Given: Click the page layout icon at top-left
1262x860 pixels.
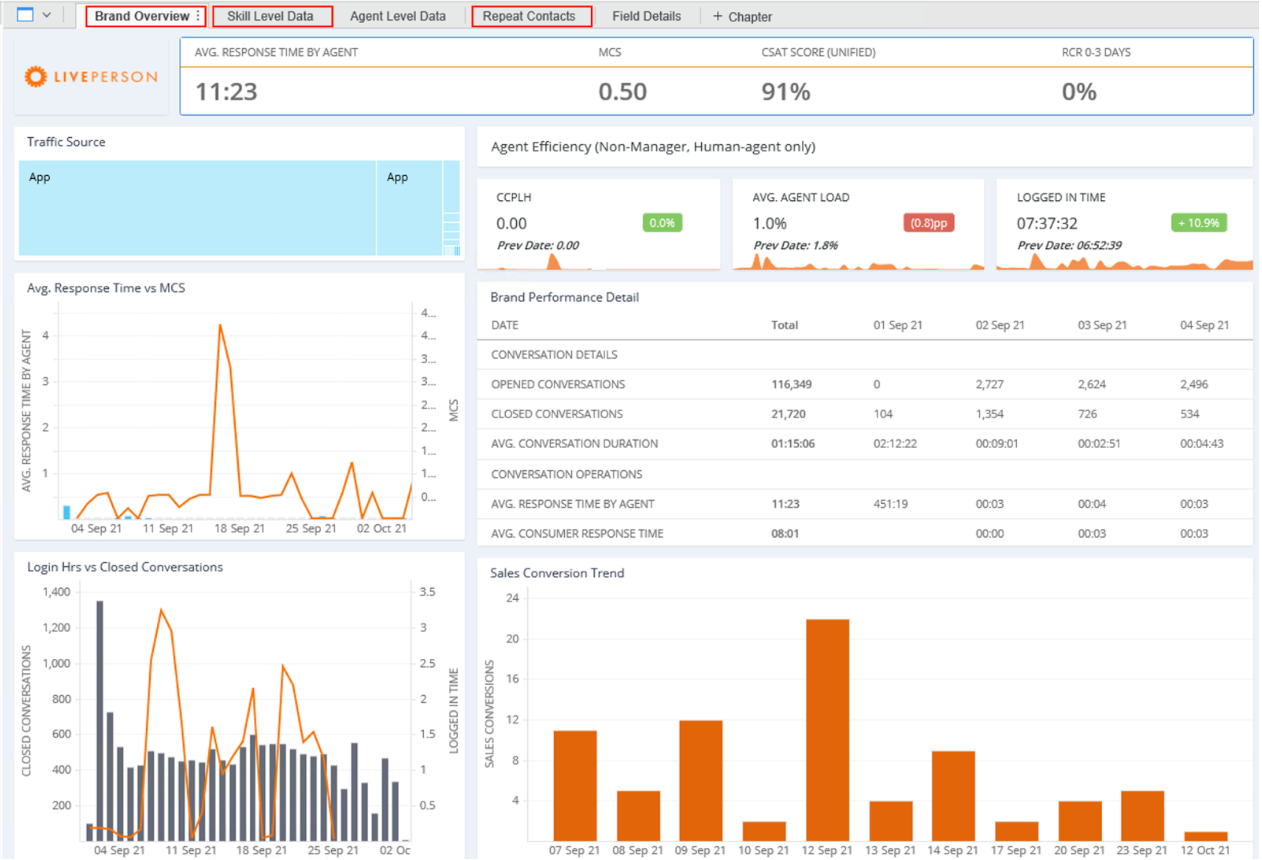Looking at the screenshot, I should [x=25, y=15].
